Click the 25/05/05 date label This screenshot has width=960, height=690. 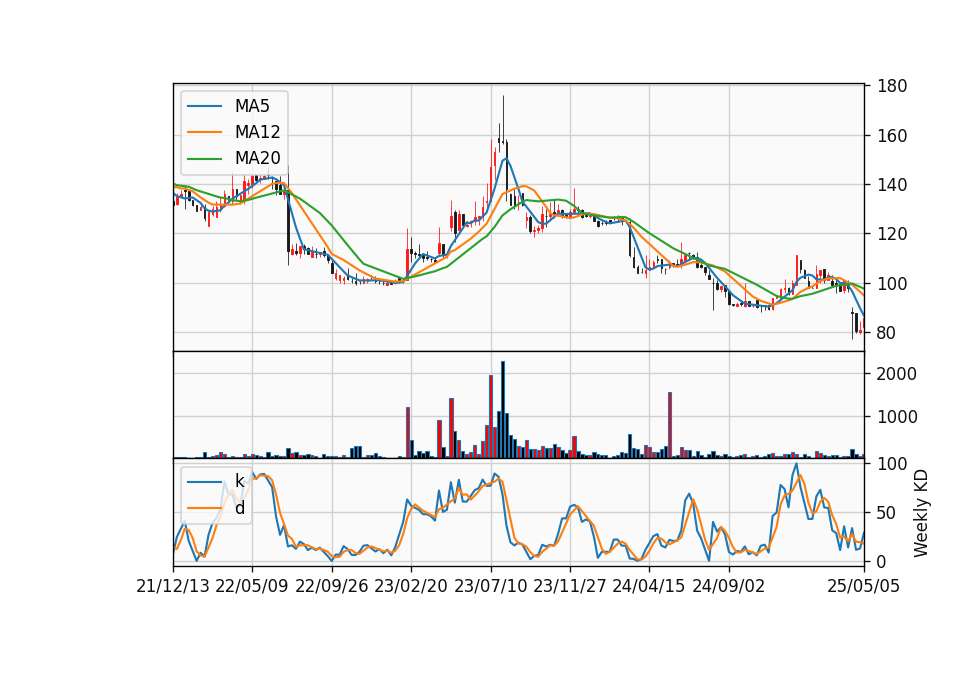tap(864, 586)
